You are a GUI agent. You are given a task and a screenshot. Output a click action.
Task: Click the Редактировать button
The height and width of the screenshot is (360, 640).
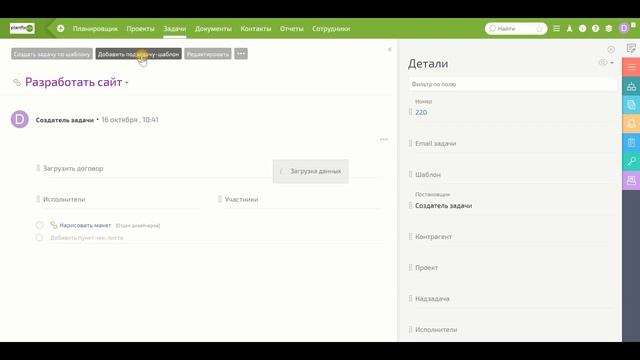click(208, 54)
